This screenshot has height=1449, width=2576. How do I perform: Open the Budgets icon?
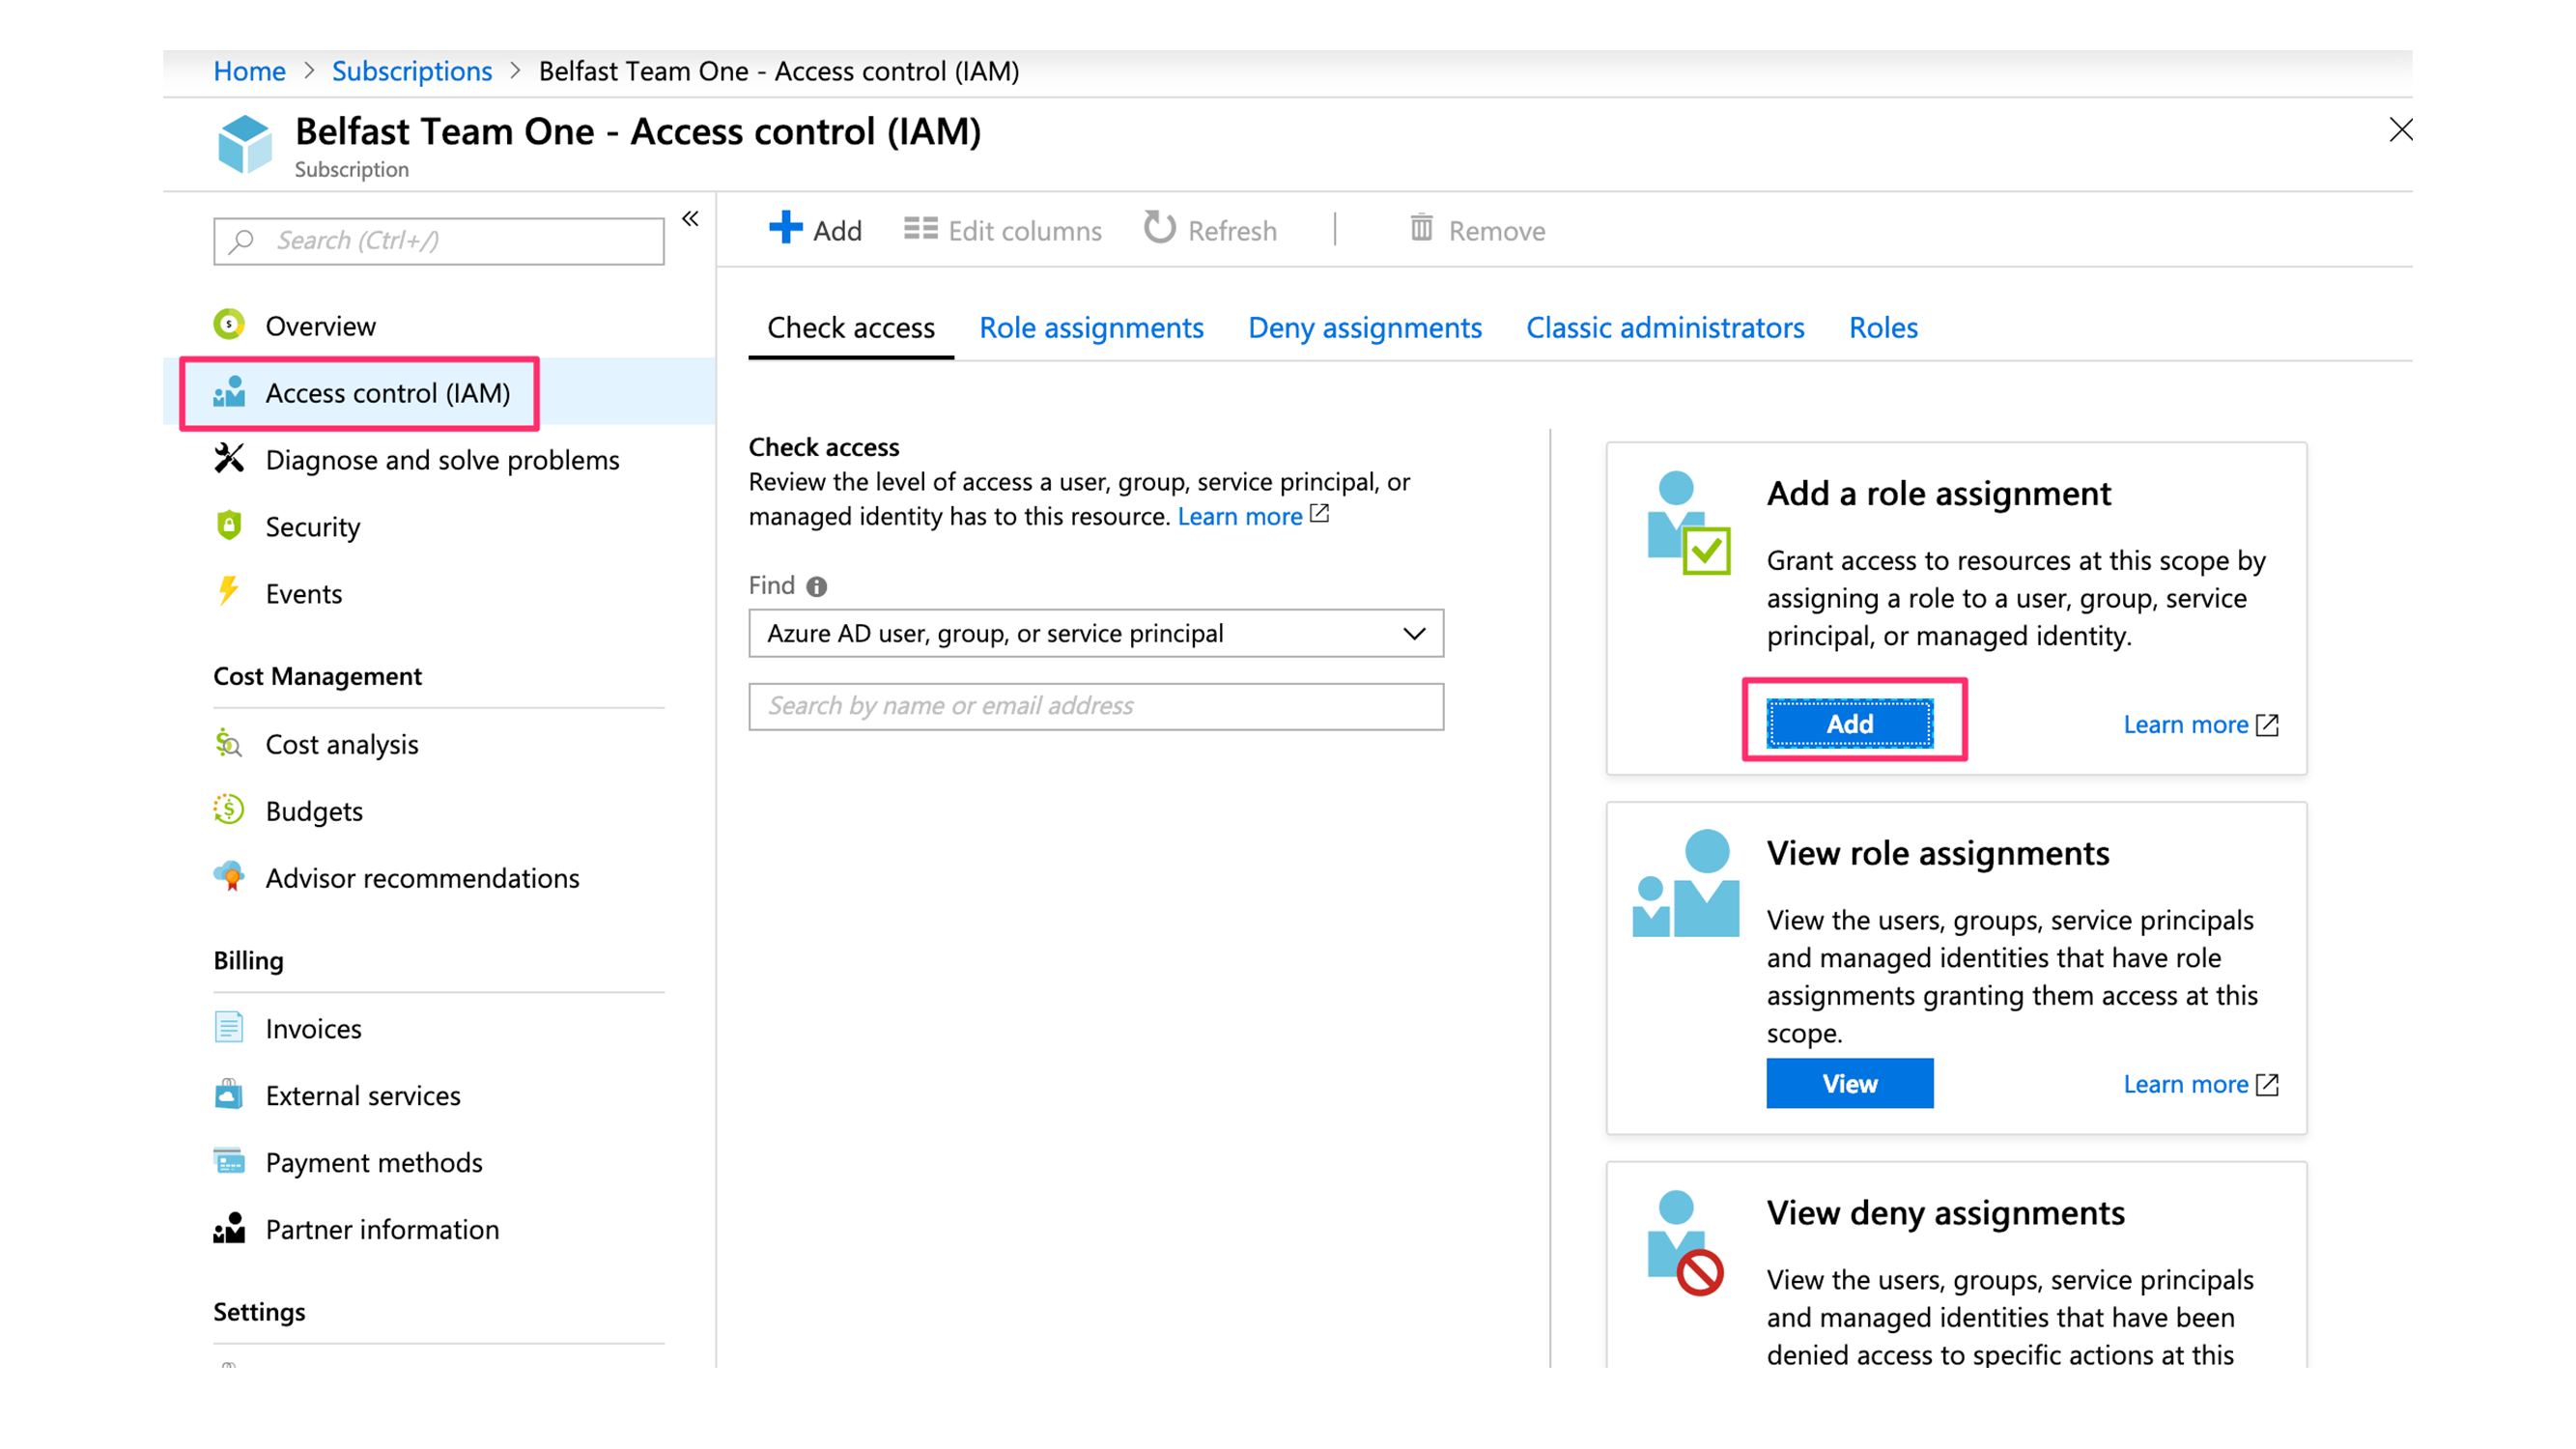(x=229, y=810)
